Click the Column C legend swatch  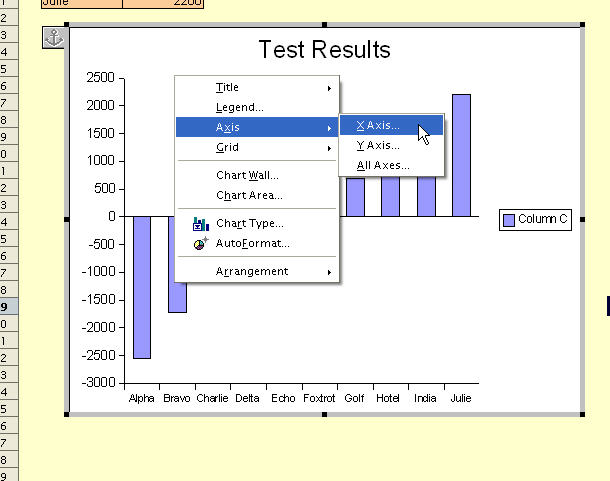click(x=509, y=220)
